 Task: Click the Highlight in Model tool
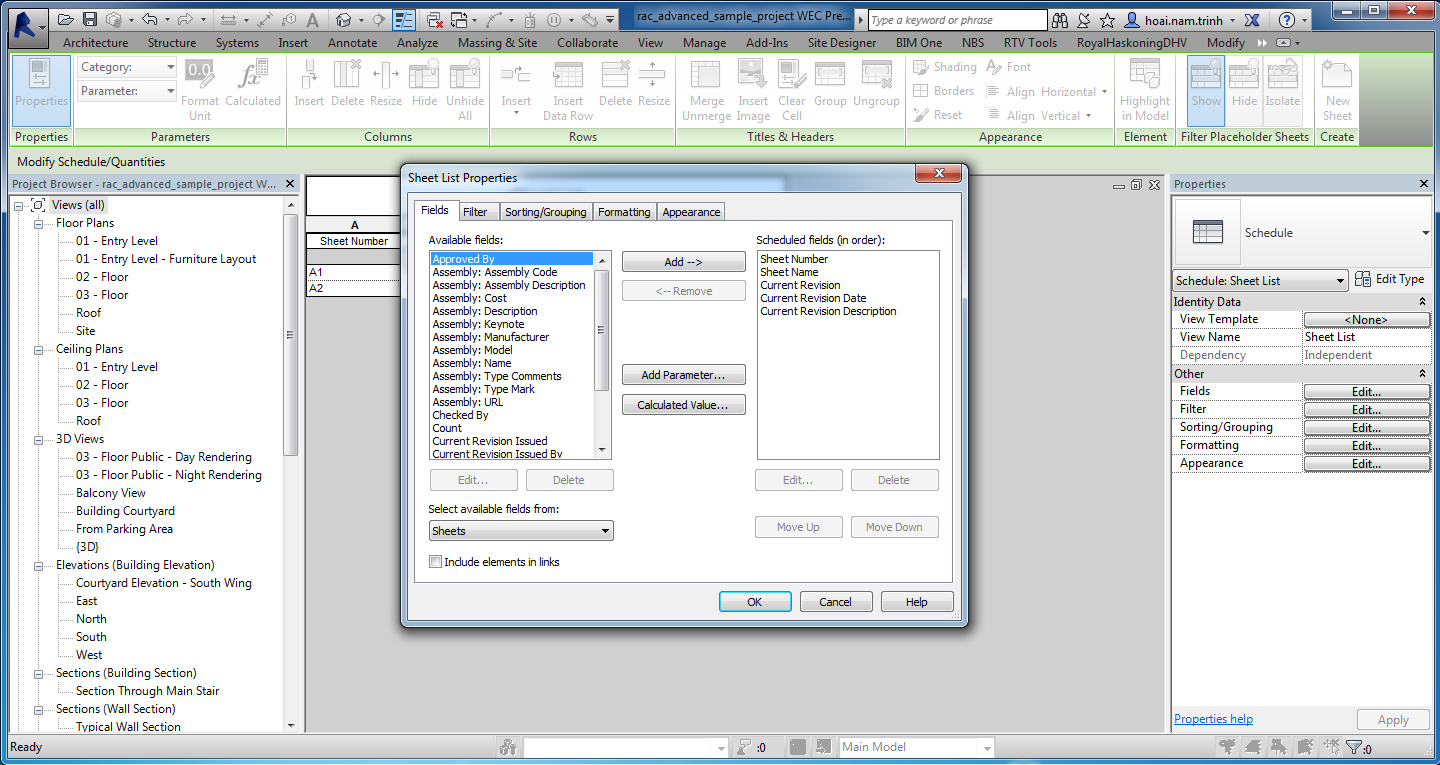(x=1144, y=90)
